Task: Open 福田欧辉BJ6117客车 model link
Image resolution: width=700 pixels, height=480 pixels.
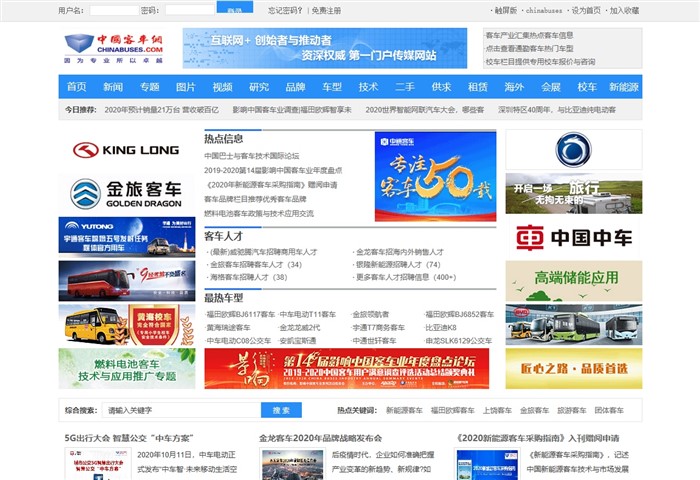Action: click(241, 314)
